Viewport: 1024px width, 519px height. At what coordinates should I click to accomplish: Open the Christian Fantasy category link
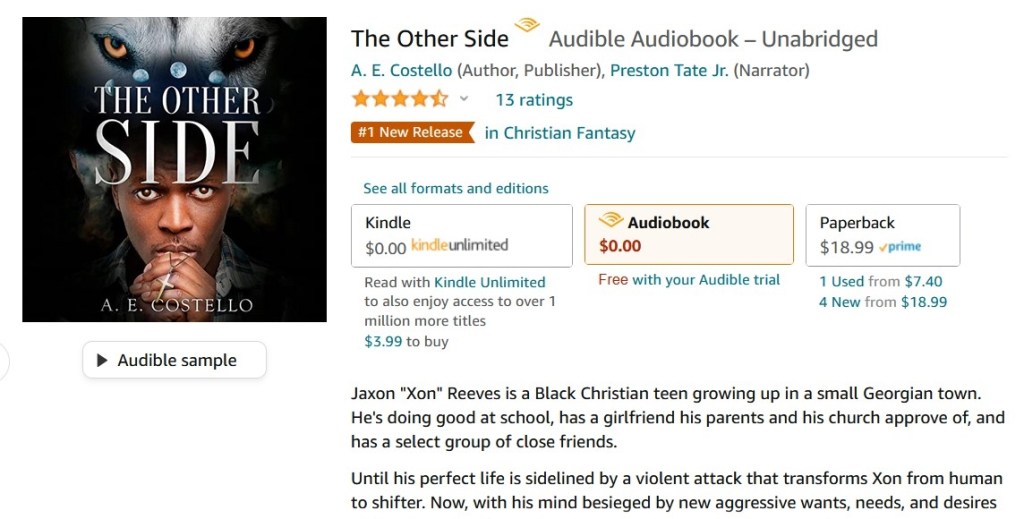(x=559, y=133)
